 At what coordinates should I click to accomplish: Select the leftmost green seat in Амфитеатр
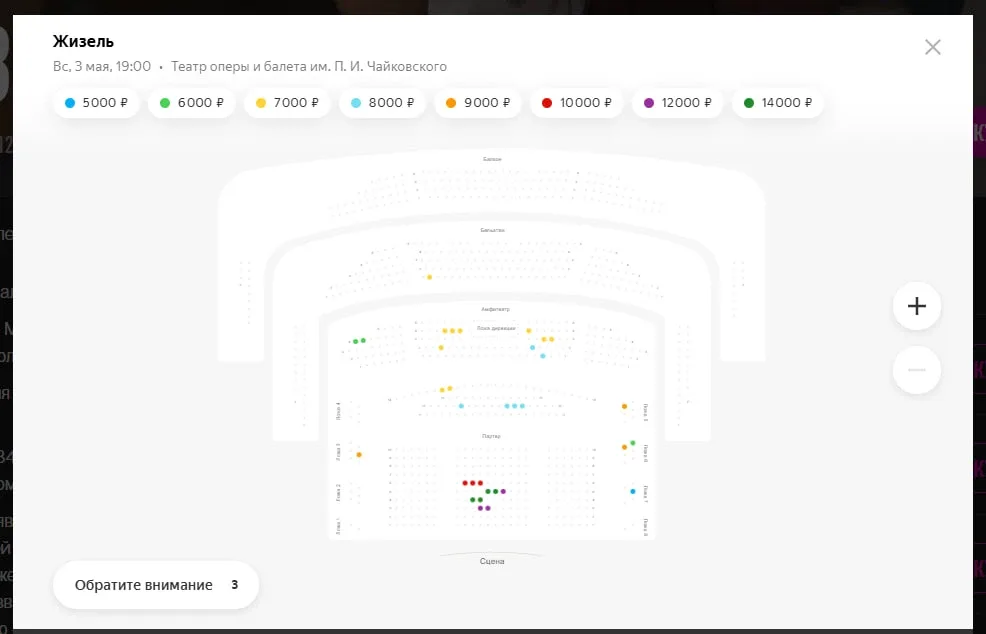(x=355, y=342)
